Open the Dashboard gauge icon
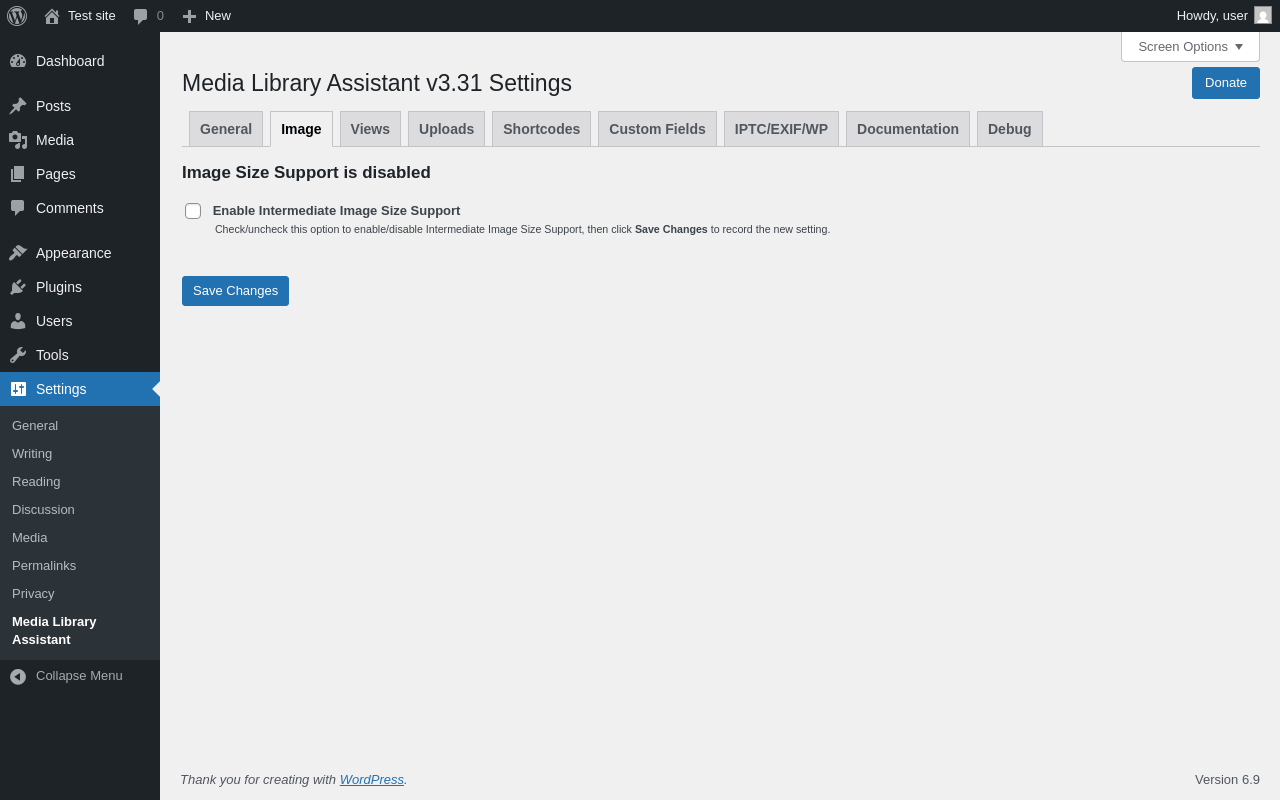 tap(18, 61)
